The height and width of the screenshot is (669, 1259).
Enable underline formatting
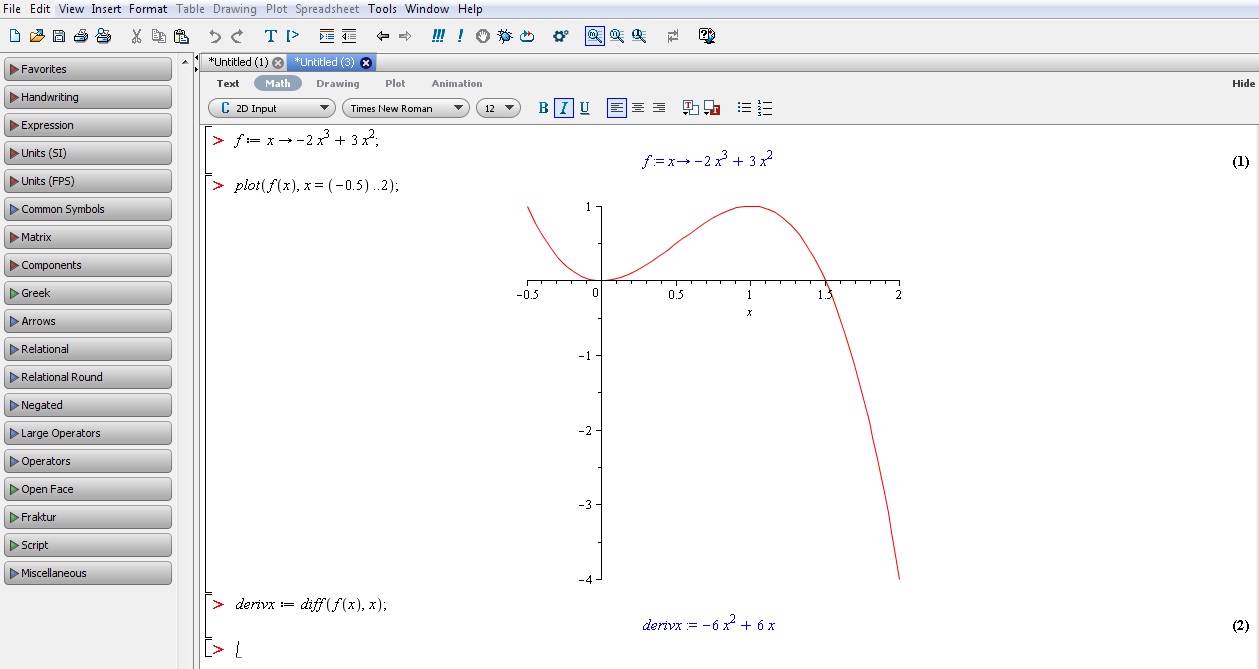pyautogui.click(x=585, y=107)
